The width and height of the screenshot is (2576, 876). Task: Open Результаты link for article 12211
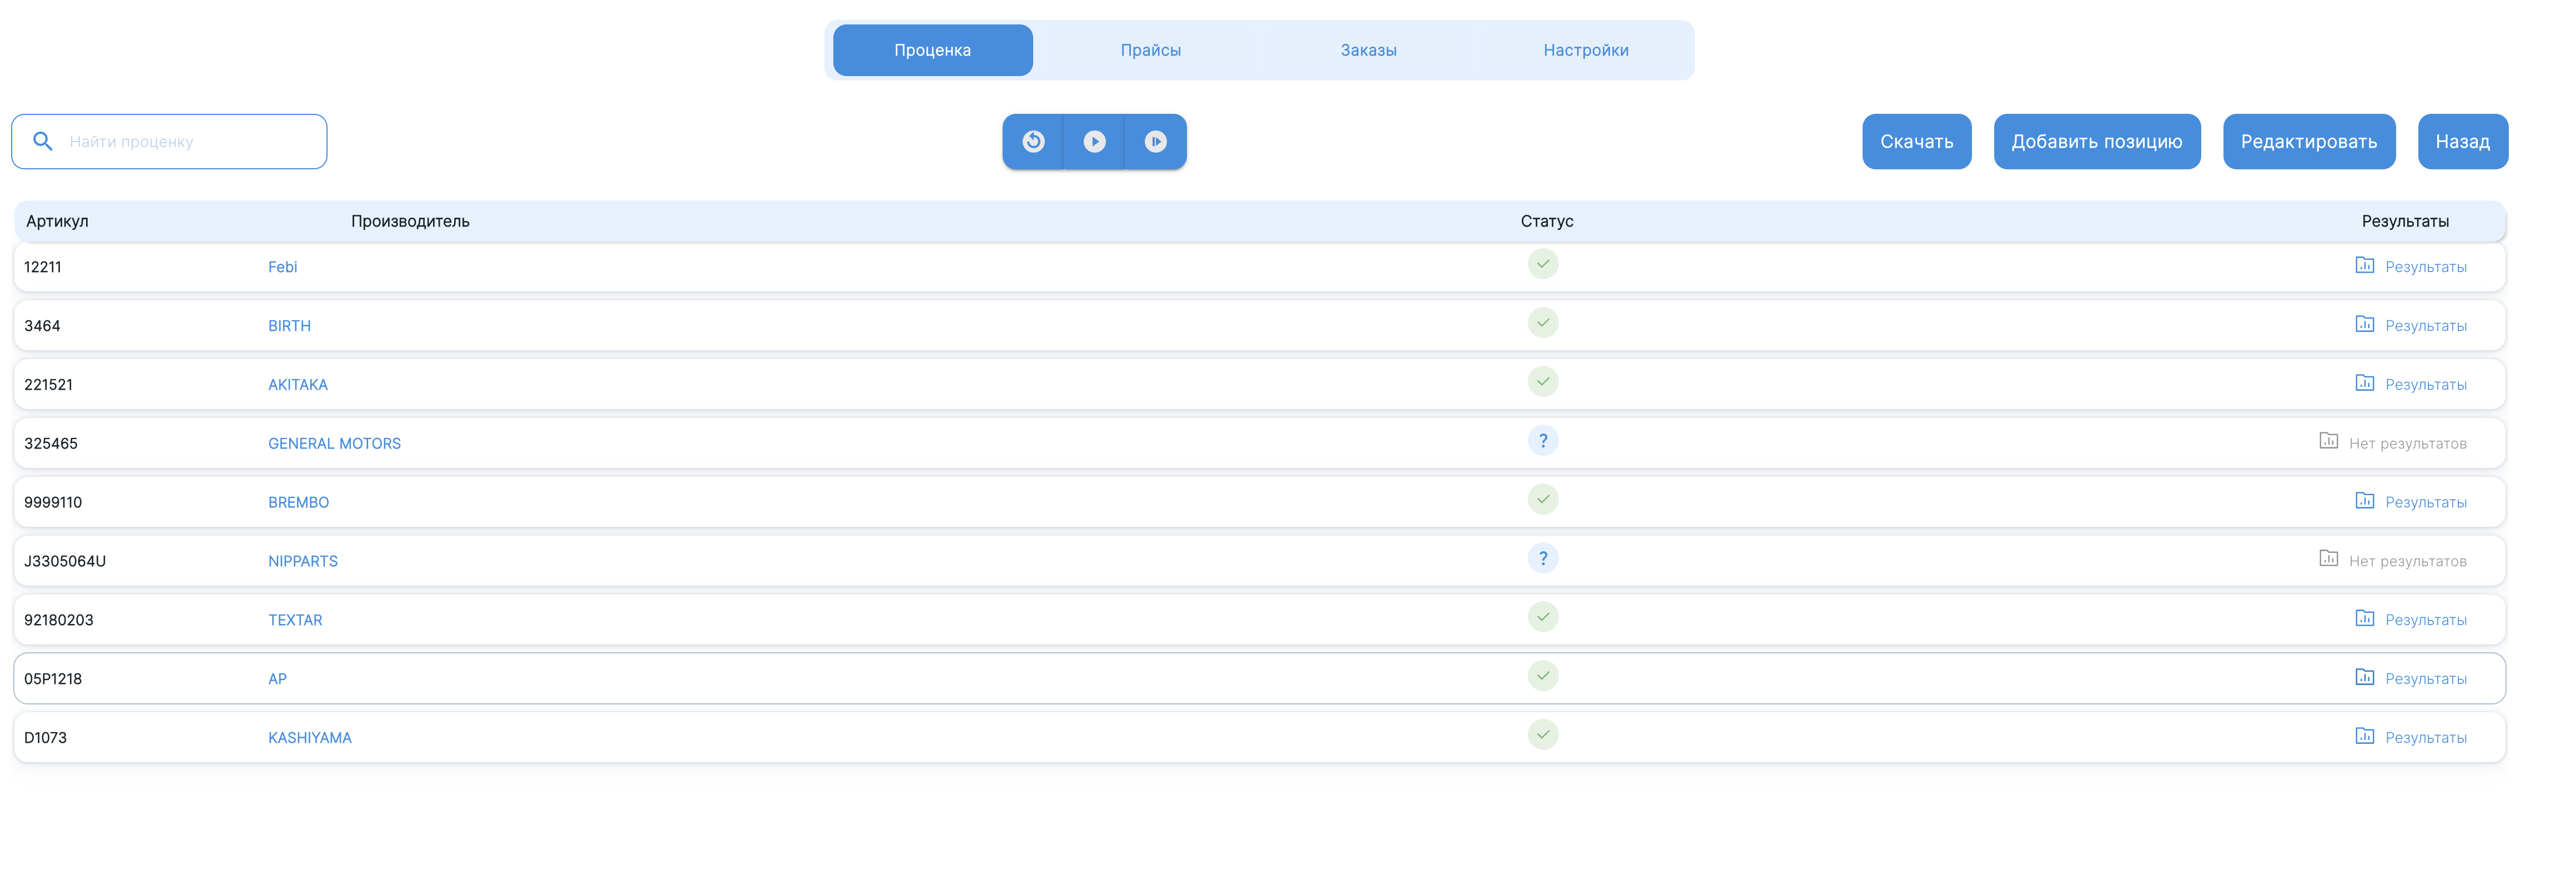pos(2425,267)
